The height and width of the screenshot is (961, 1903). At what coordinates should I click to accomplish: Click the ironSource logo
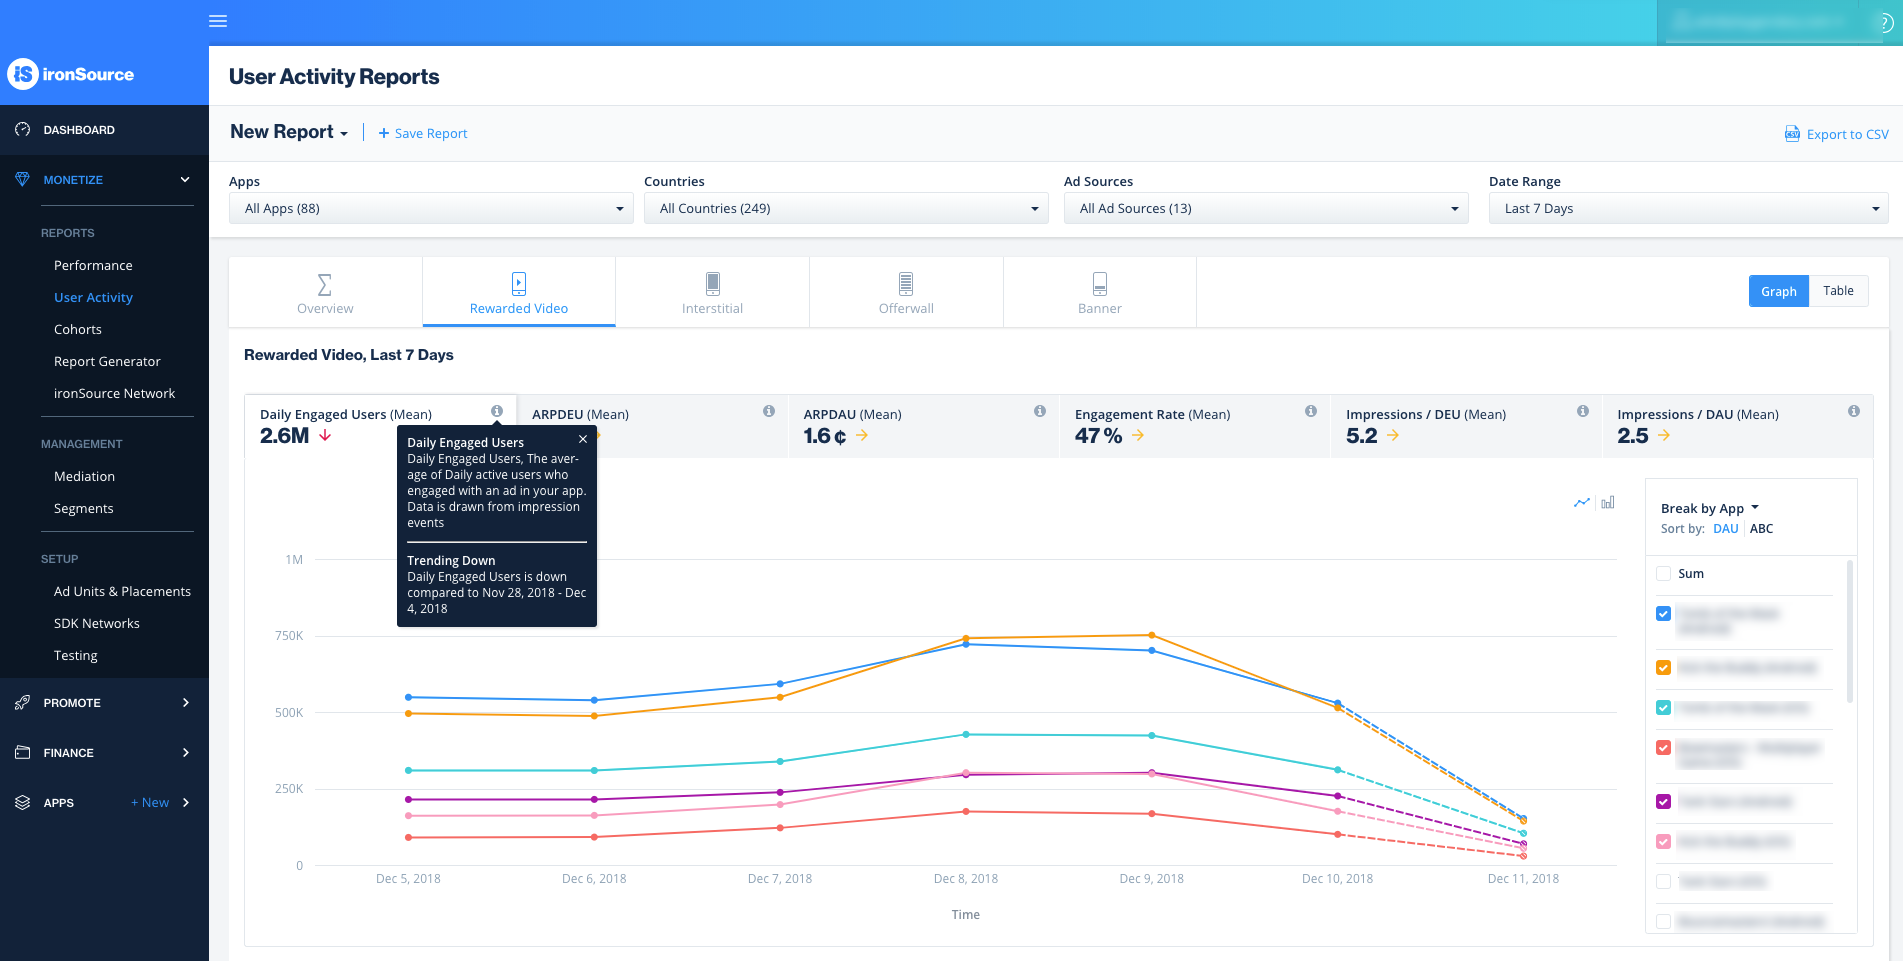[x=72, y=74]
